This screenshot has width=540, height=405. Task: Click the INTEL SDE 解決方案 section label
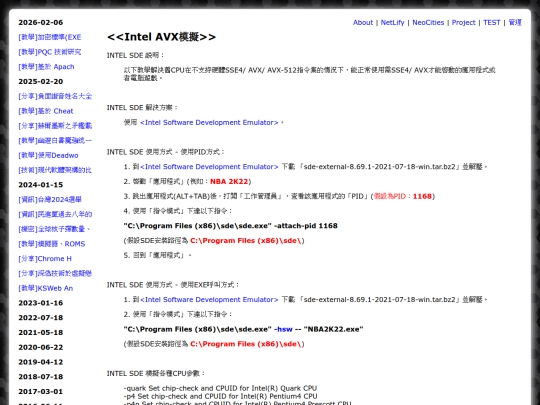click(x=142, y=108)
